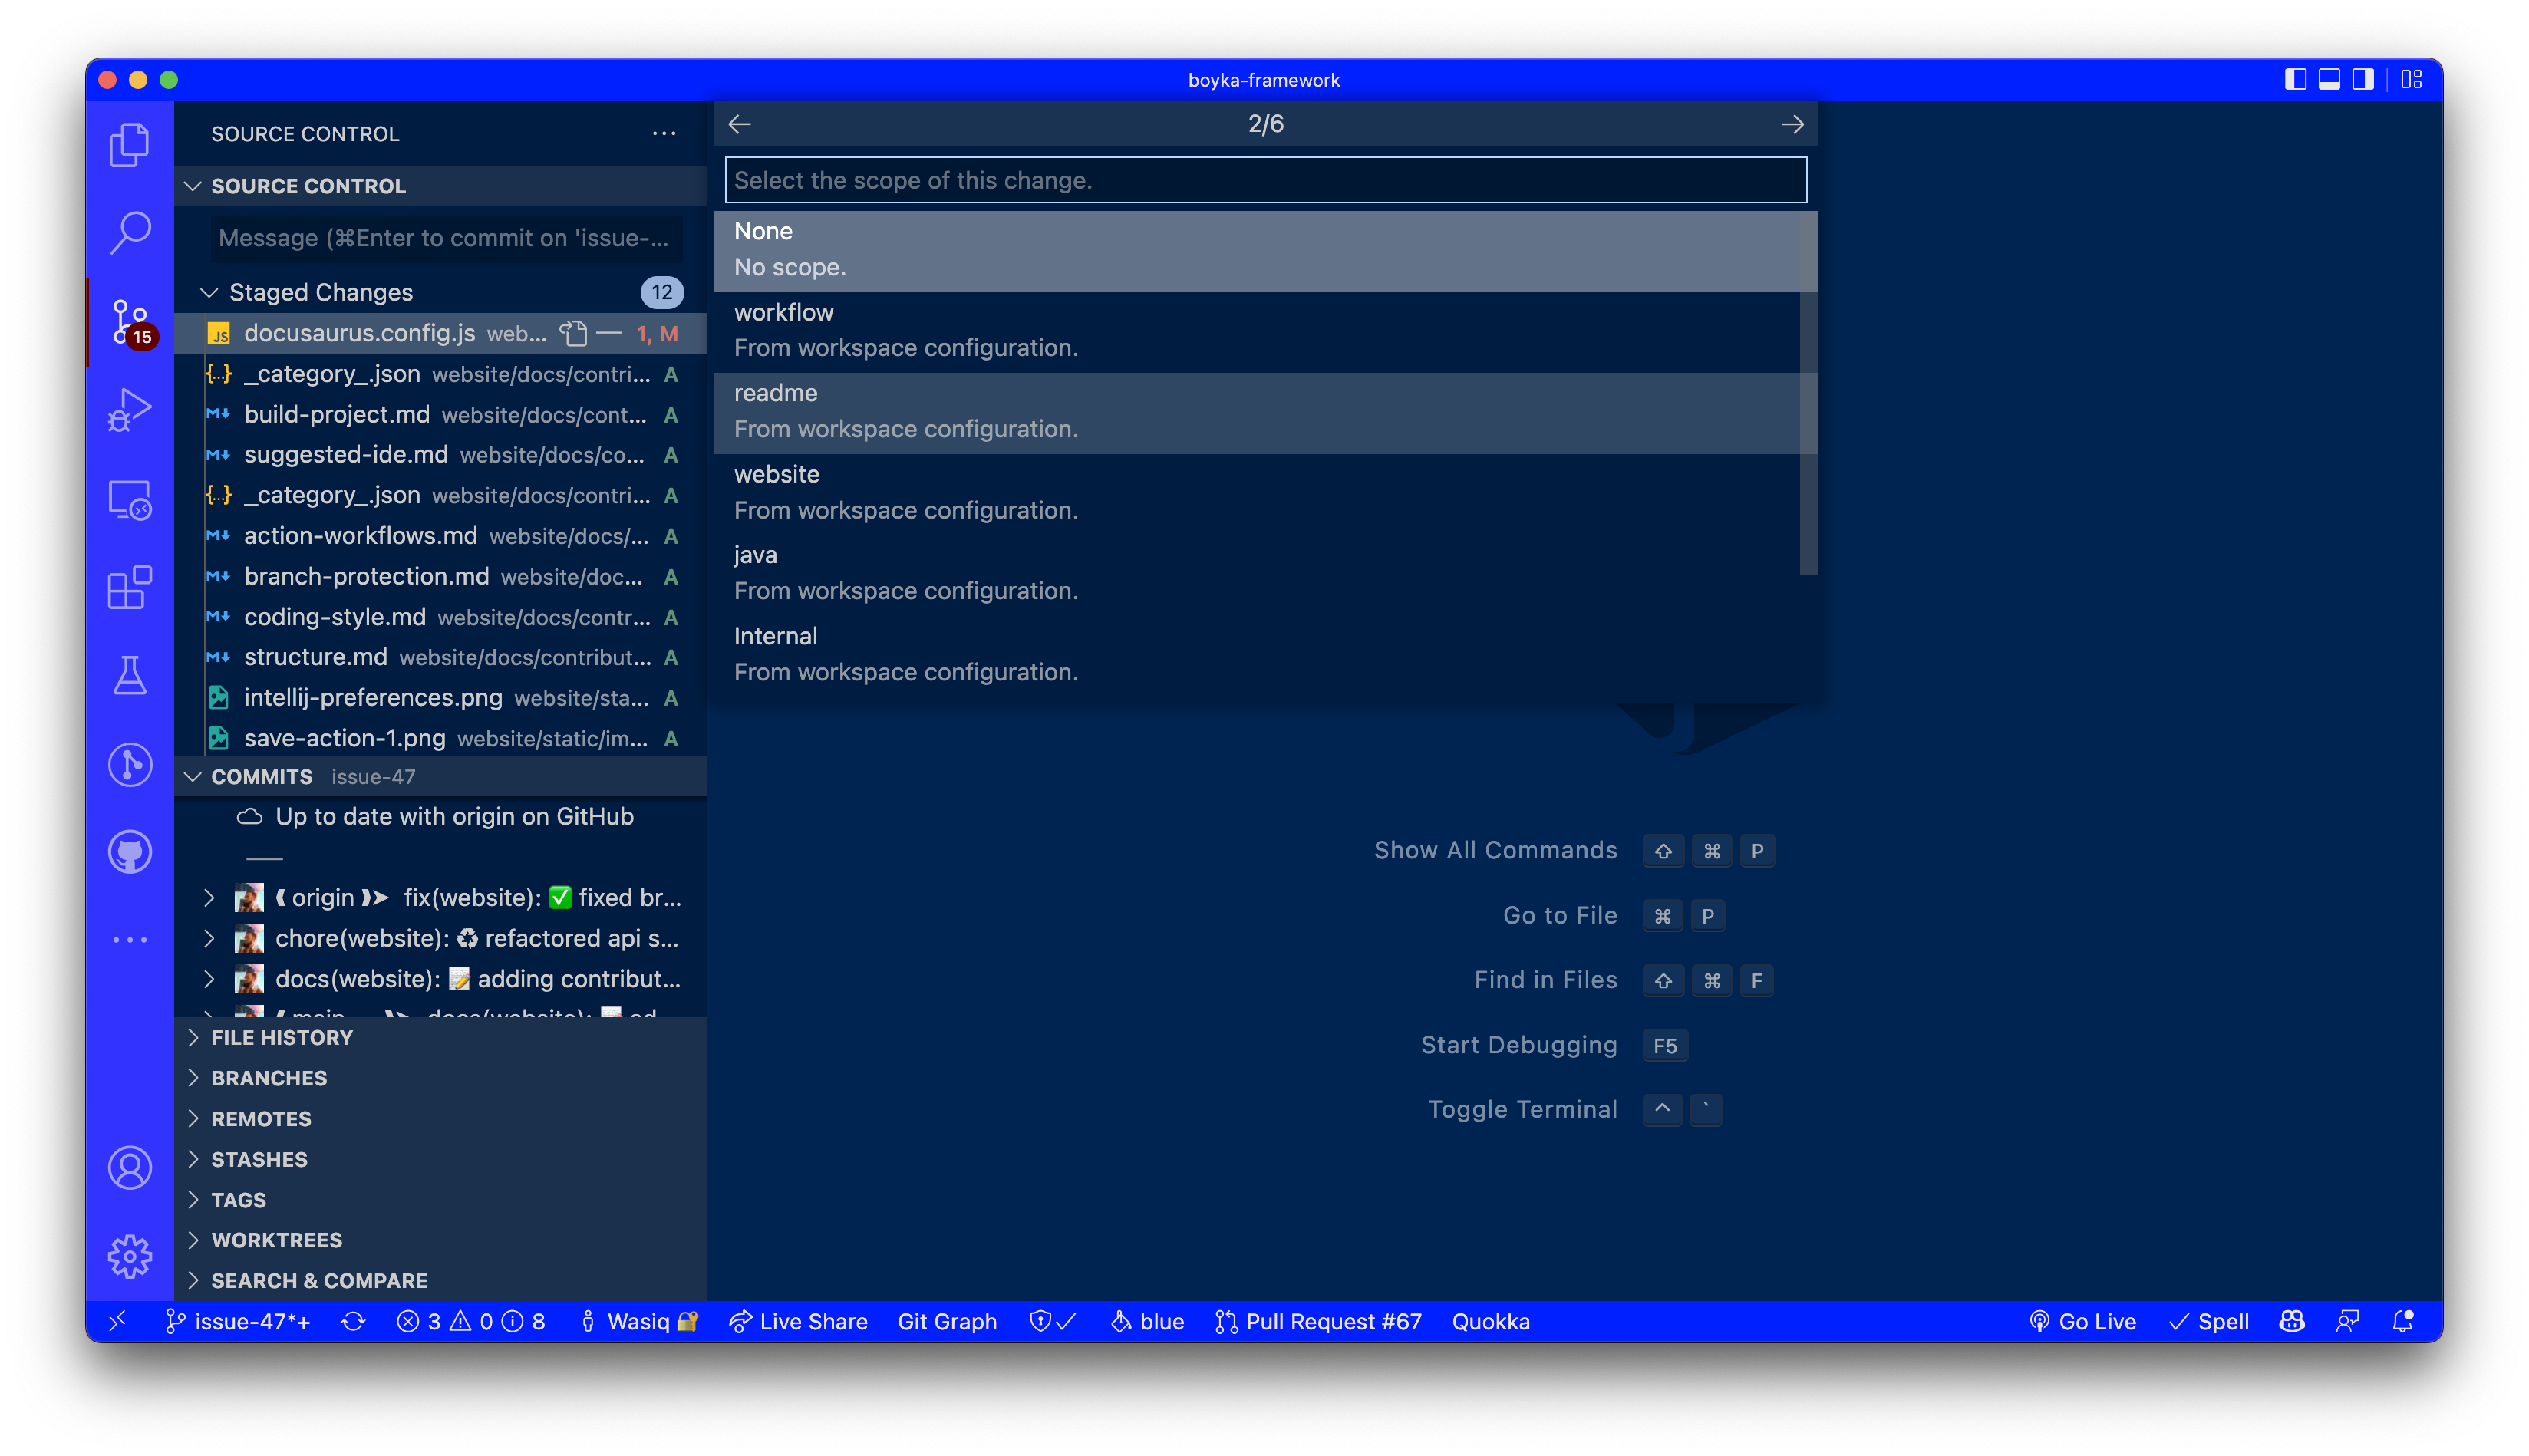Click the scope search input field
This screenshot has height=1456, width=2529.
1264,180
